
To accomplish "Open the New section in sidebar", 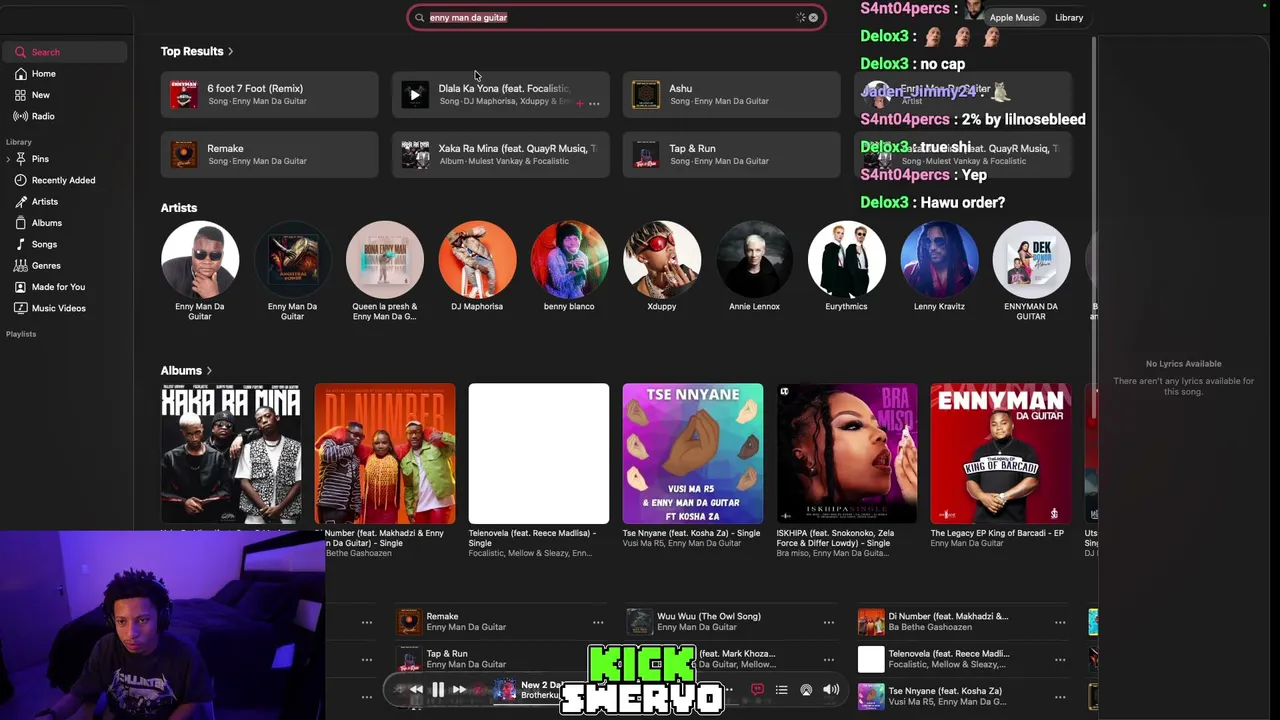I will [63, 95].
